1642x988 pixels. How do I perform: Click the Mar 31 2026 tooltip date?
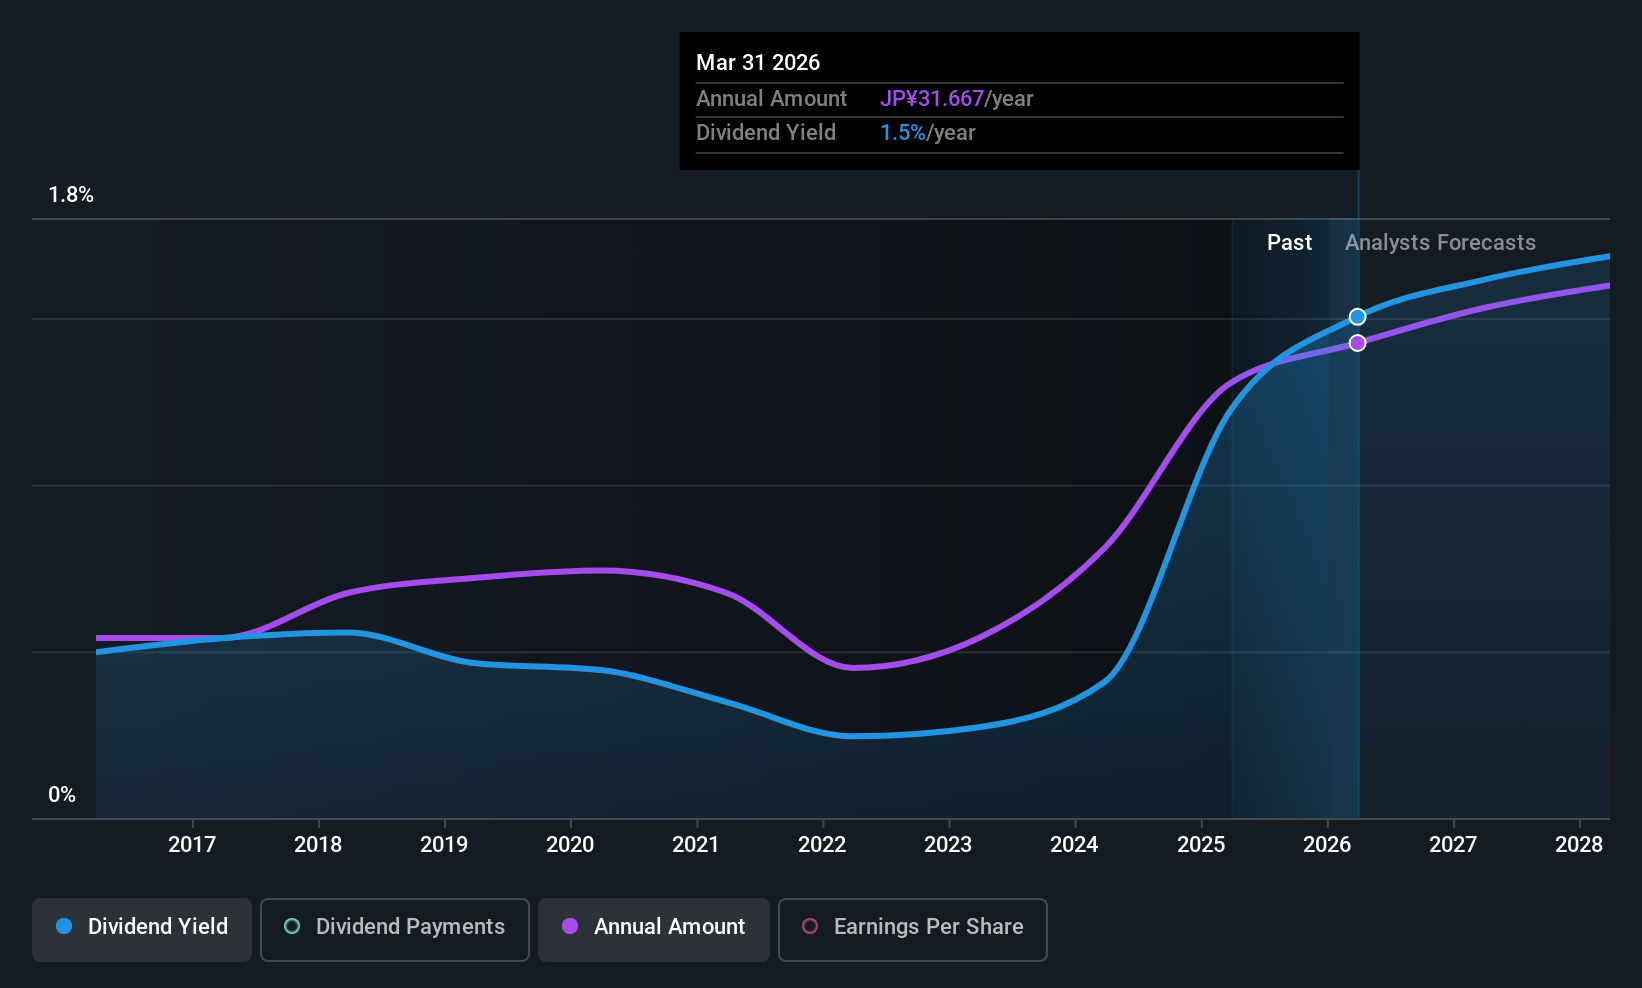click(758, 63)
